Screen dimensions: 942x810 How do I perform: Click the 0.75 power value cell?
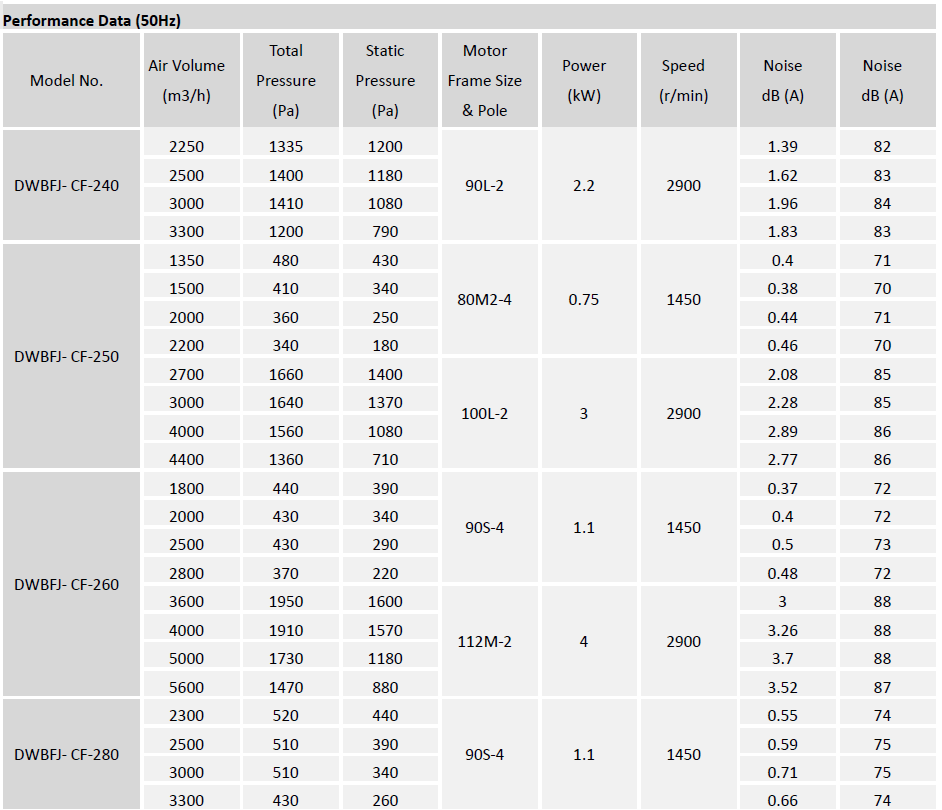click(584, 300)
